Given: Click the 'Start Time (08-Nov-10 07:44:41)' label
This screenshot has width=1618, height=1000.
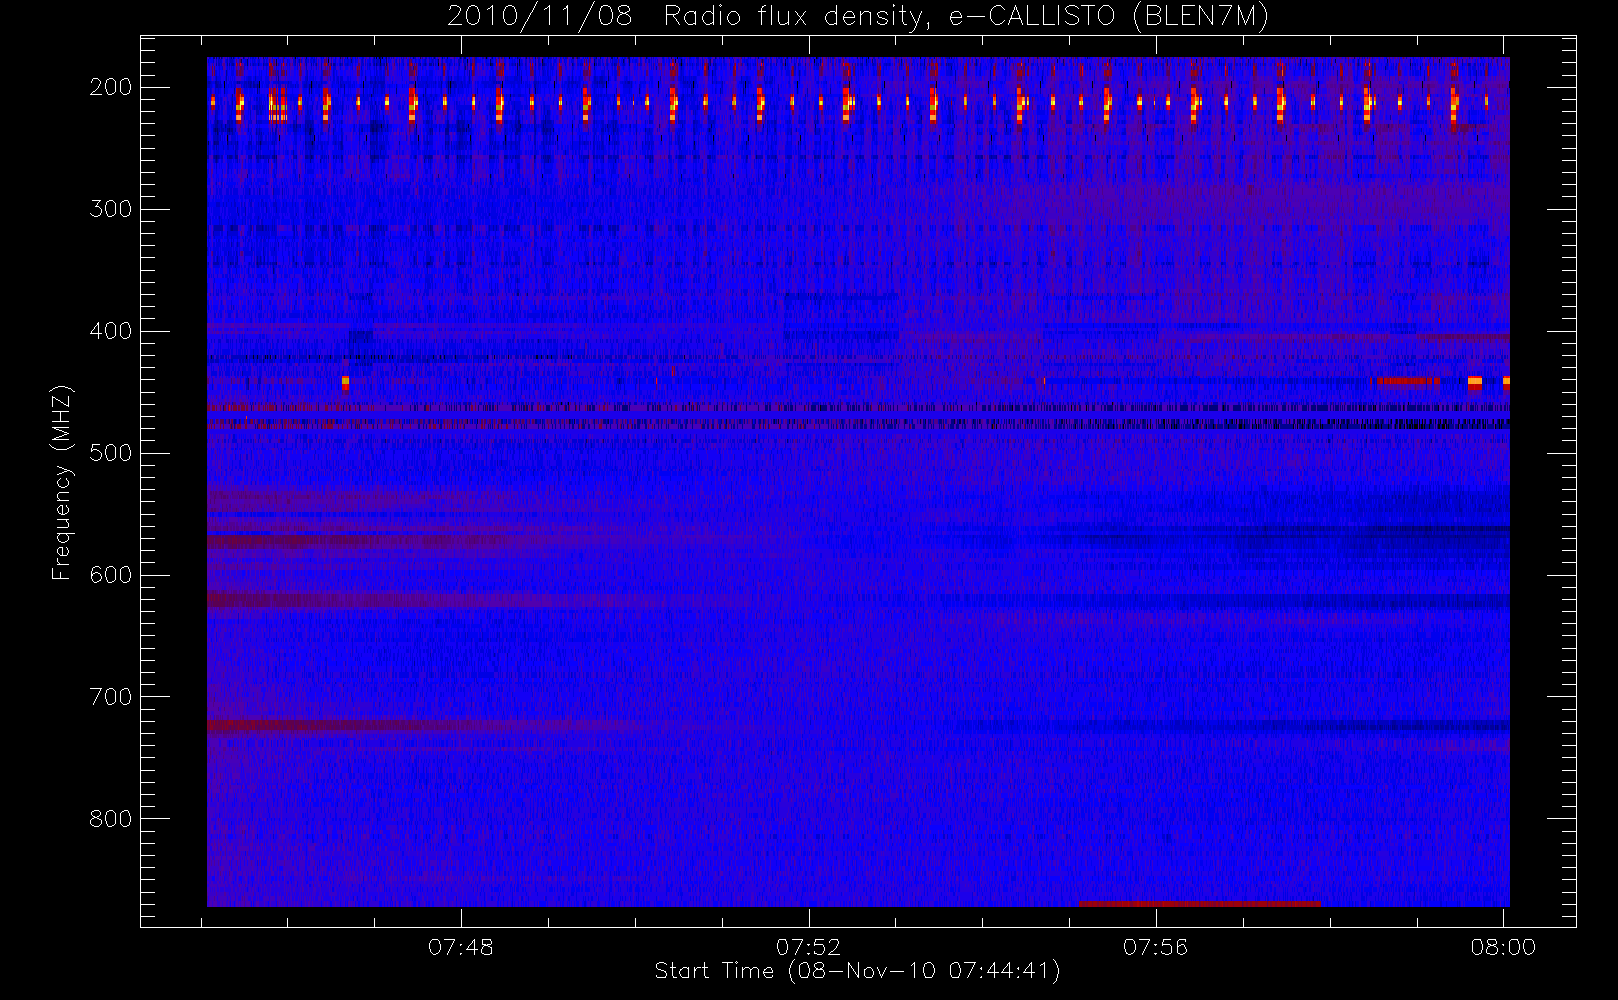Looking at the screenshot, I should pos(857,971).
